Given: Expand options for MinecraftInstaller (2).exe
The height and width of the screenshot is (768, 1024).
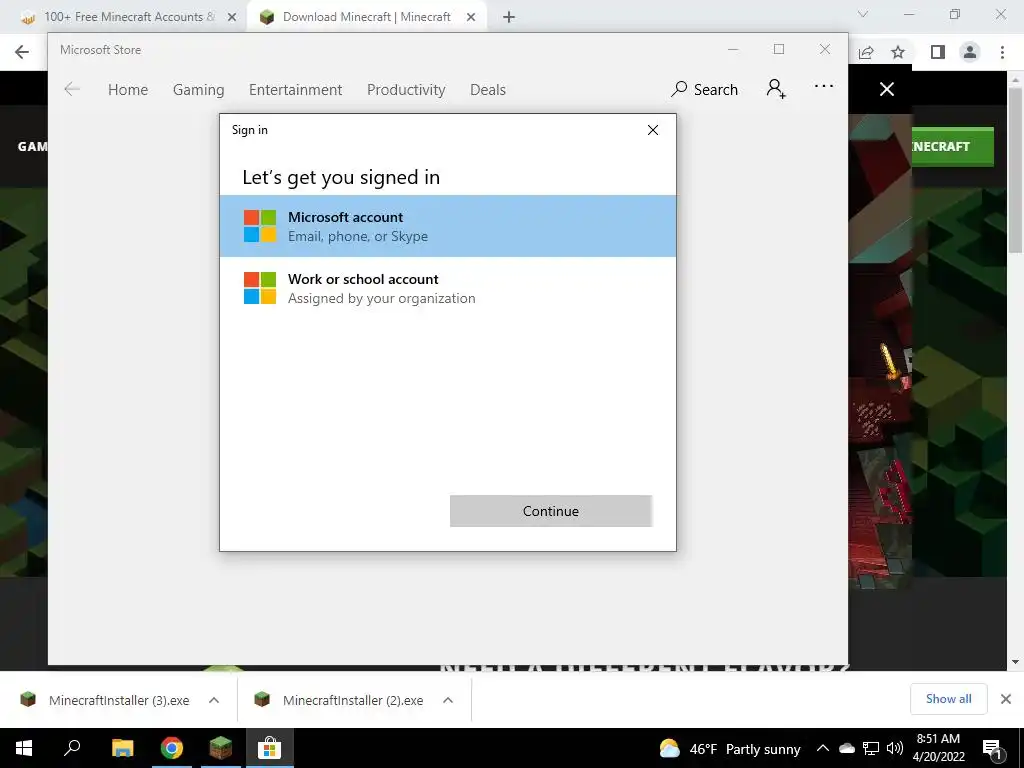Looking at the screenshot, I should 448,700.
